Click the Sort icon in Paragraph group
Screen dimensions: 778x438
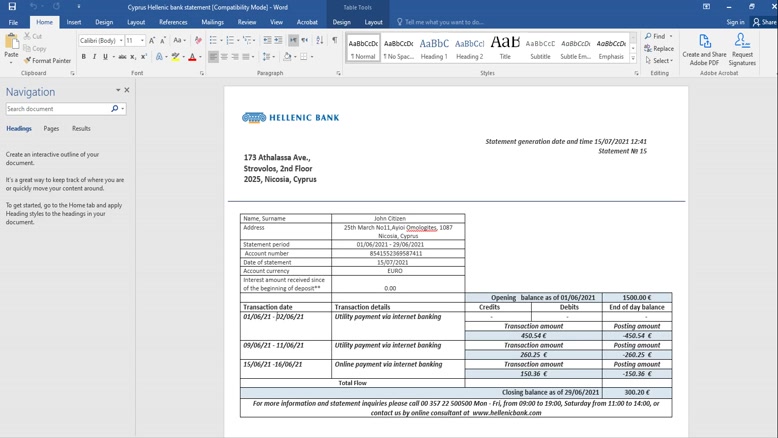pos(320,41)
